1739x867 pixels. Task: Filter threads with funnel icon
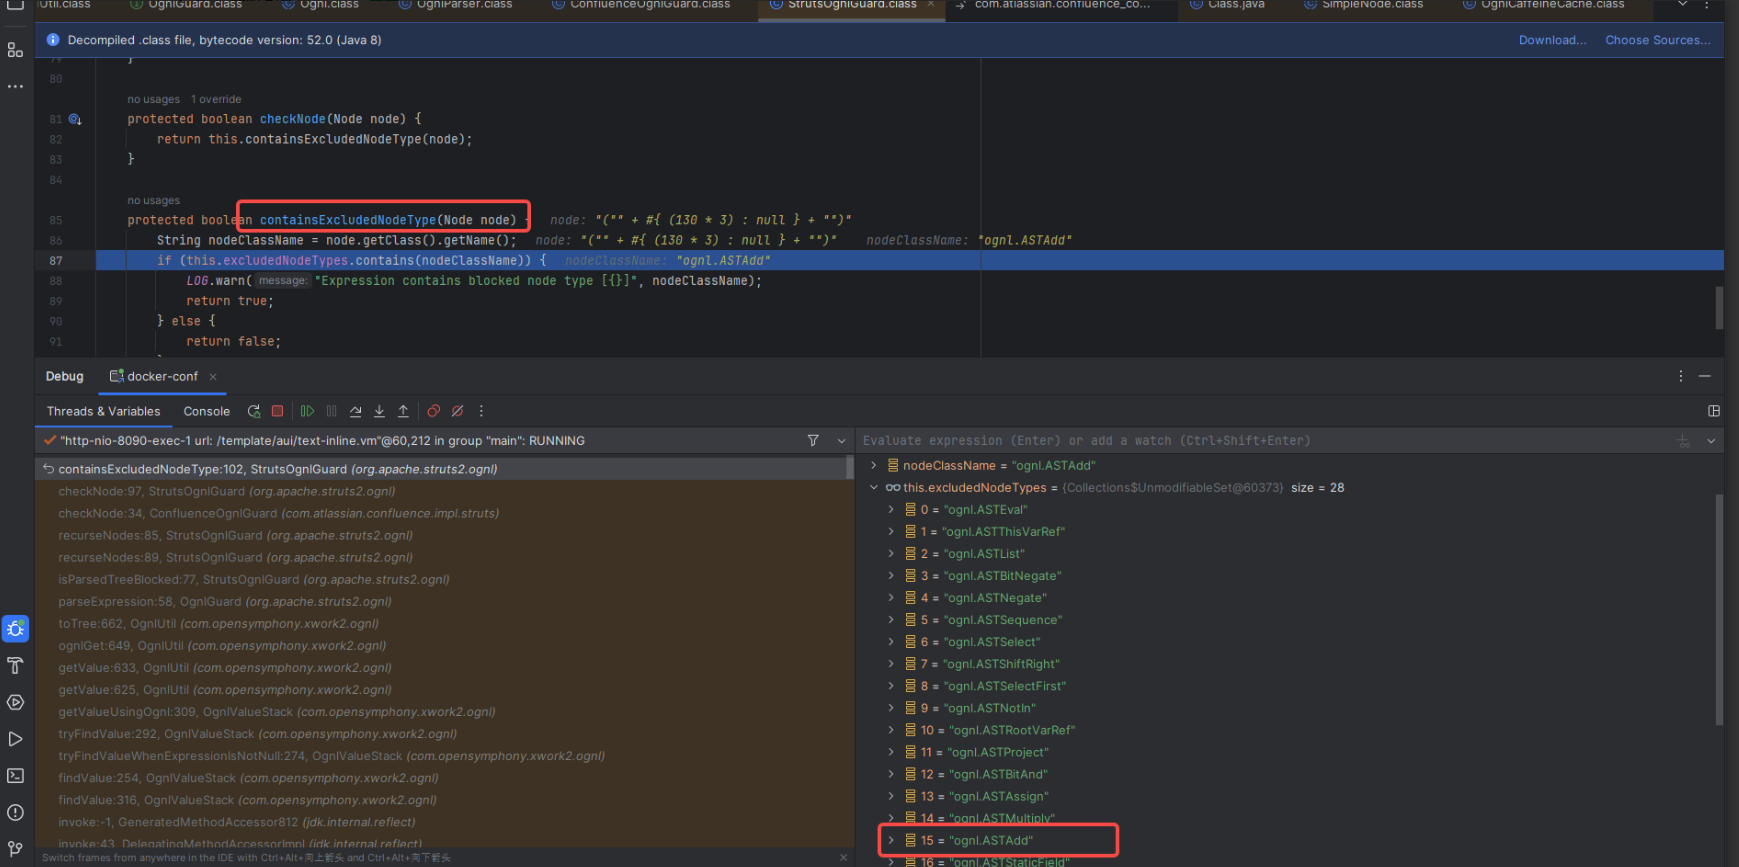813,440
